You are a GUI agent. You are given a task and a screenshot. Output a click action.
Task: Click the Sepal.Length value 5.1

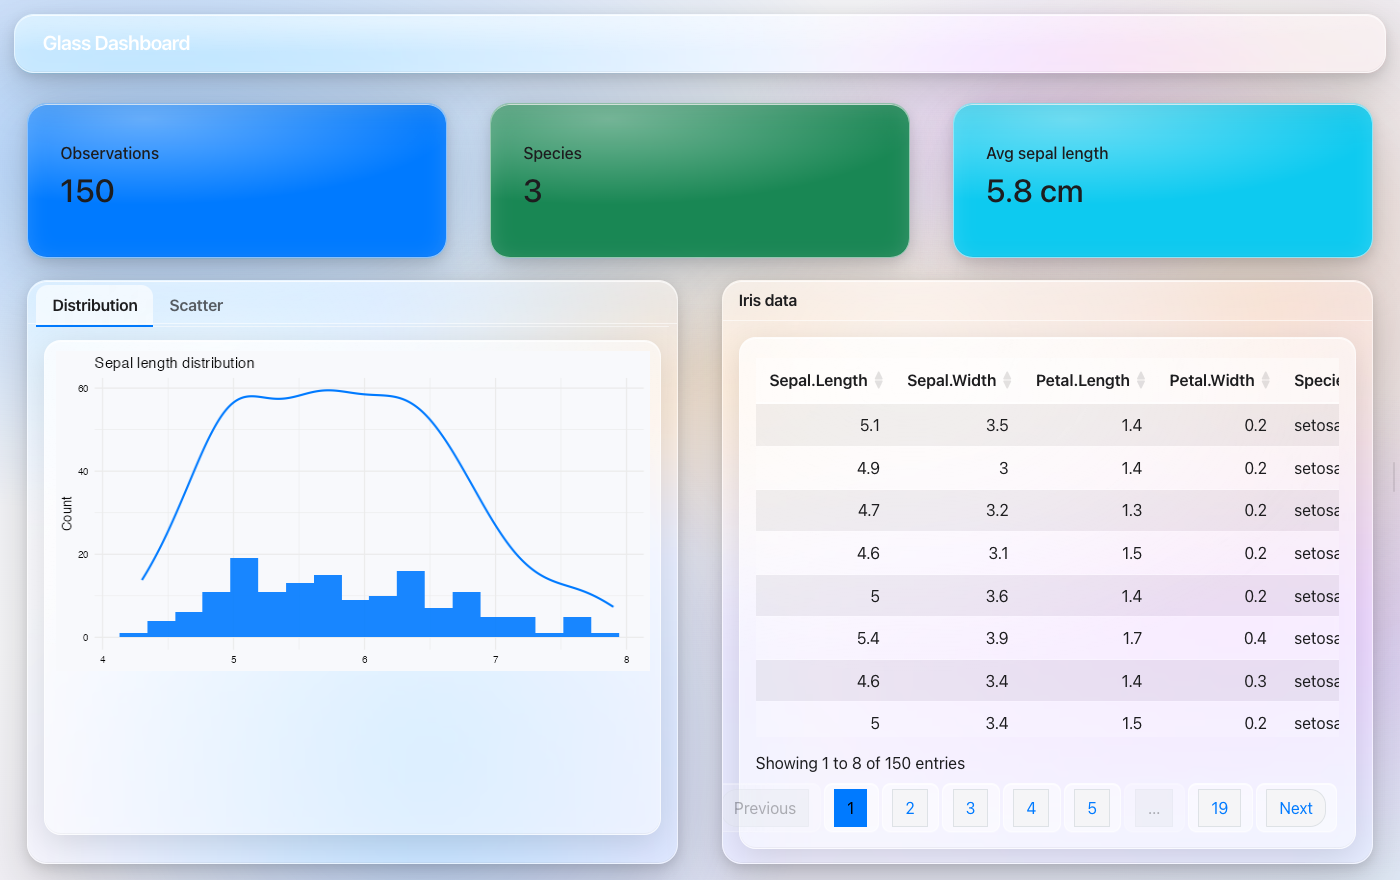pyautogui.click(x=870, y=425)
